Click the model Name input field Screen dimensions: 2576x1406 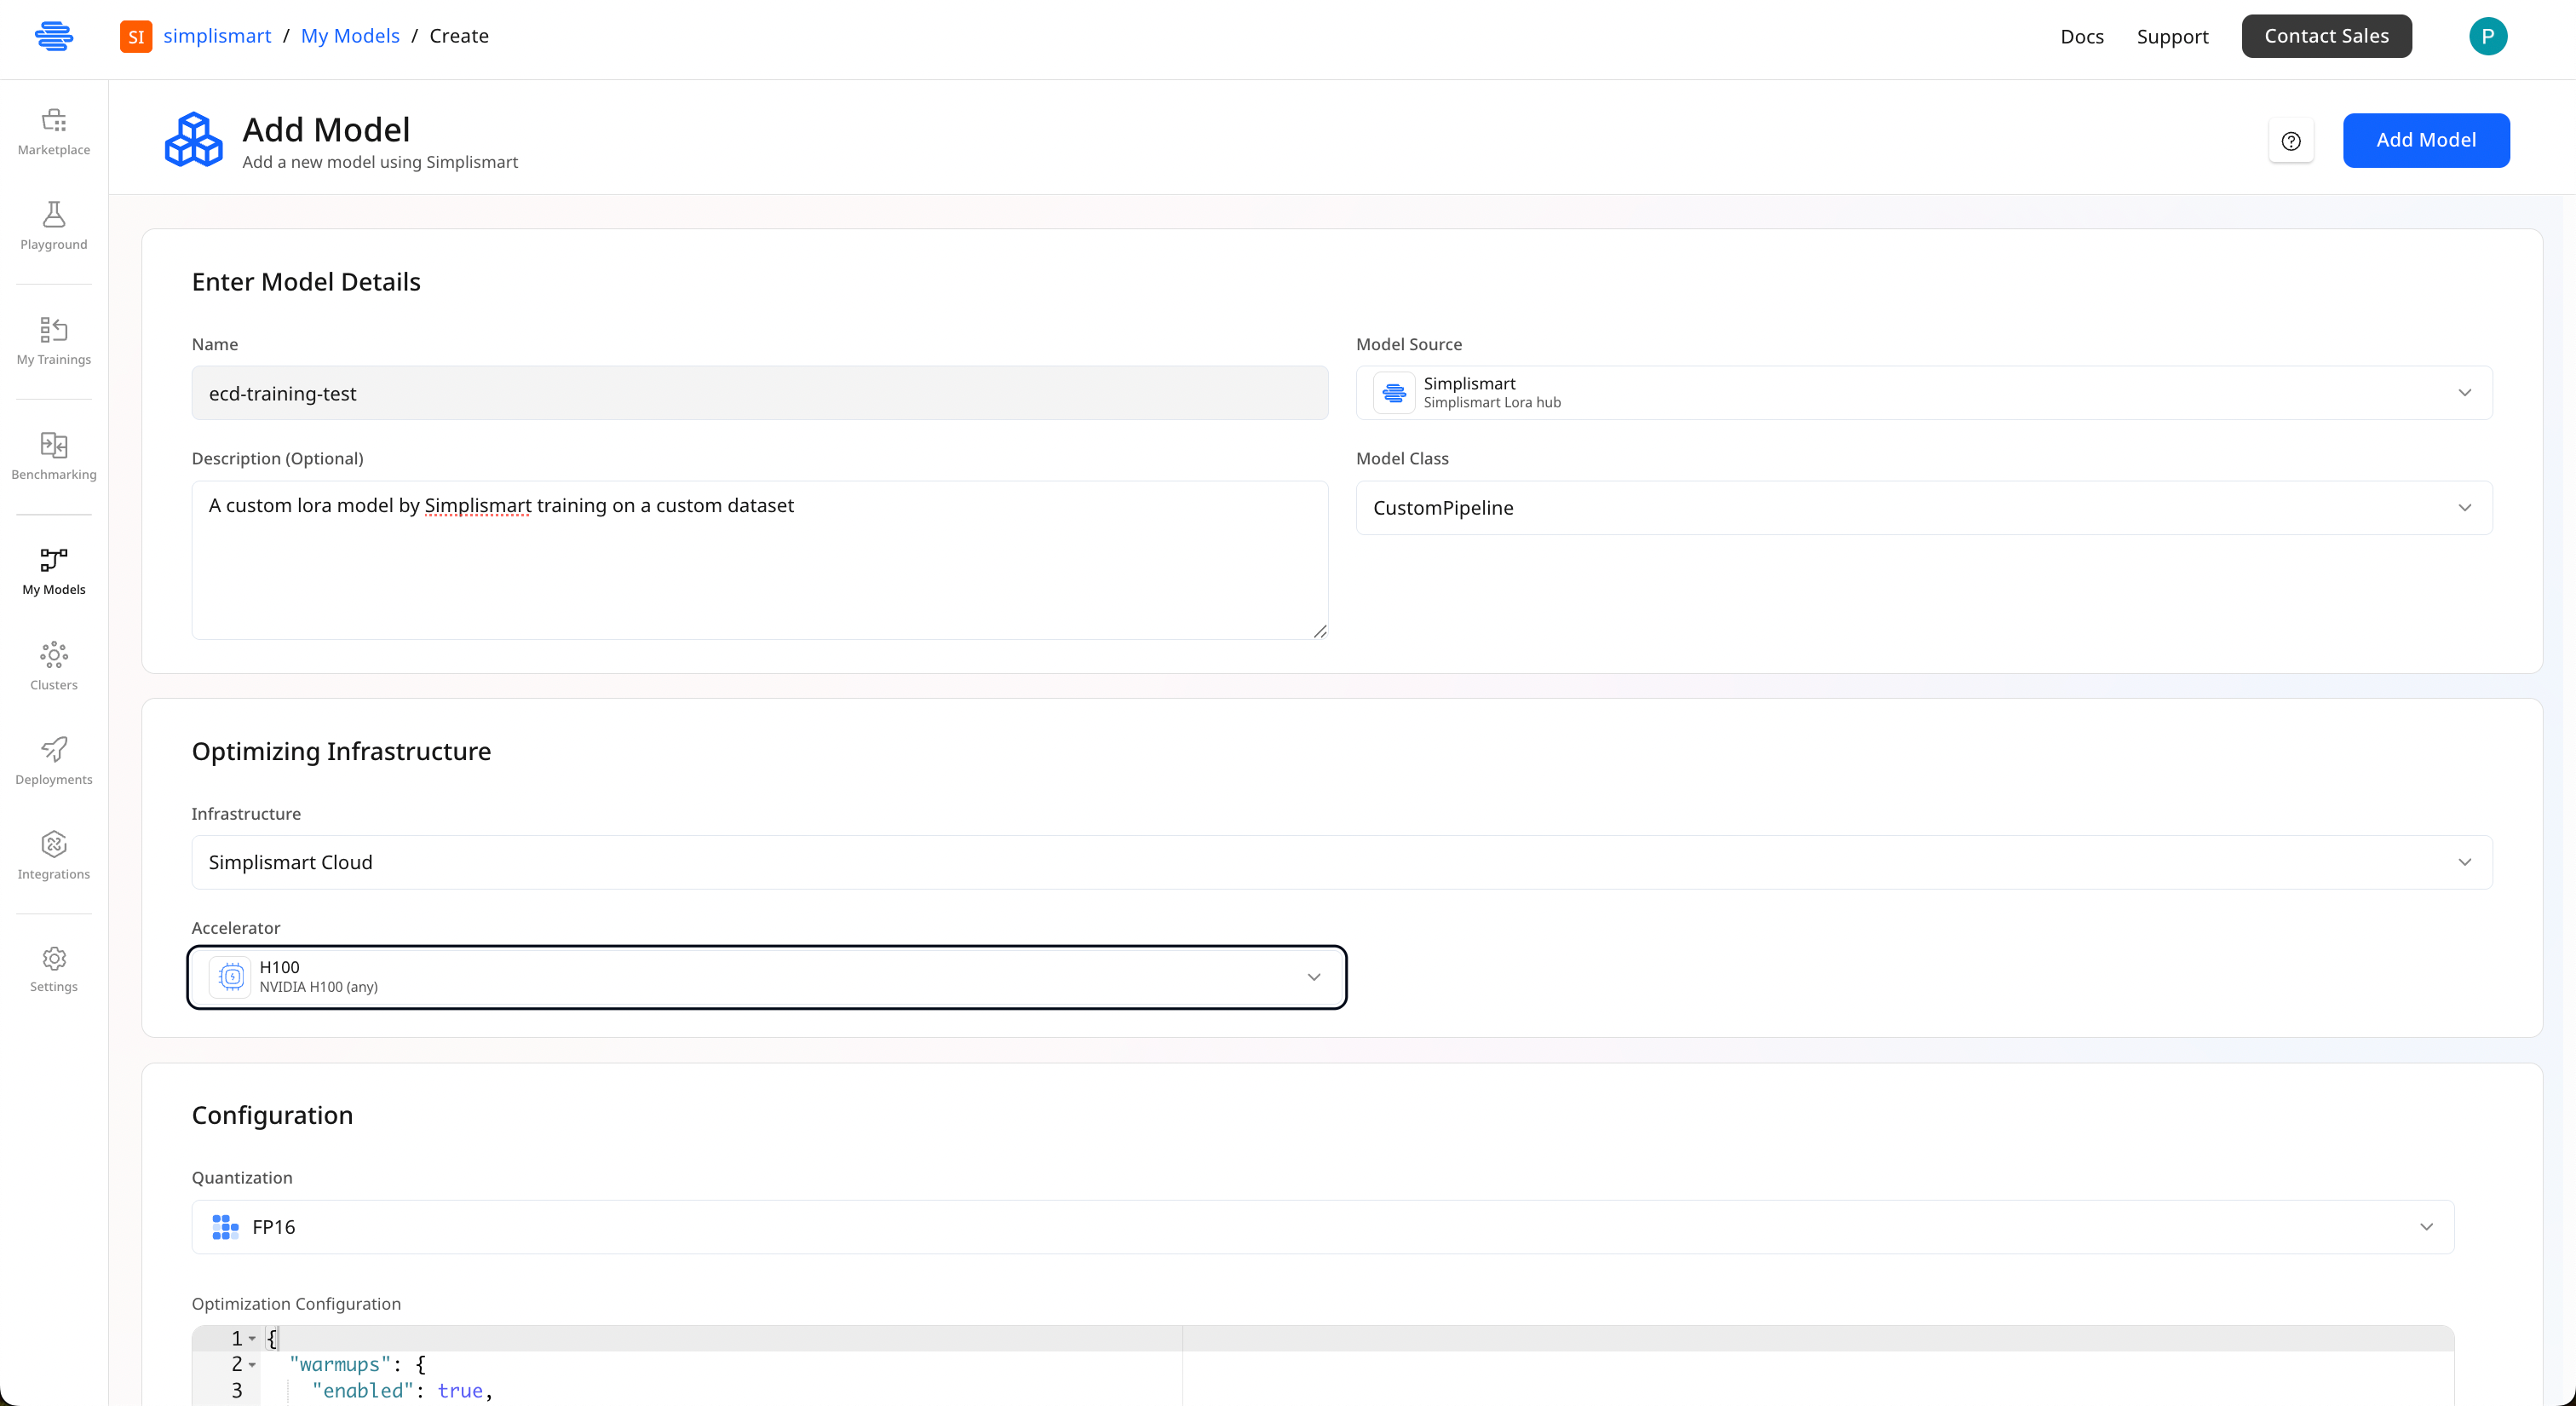point(759,394)
